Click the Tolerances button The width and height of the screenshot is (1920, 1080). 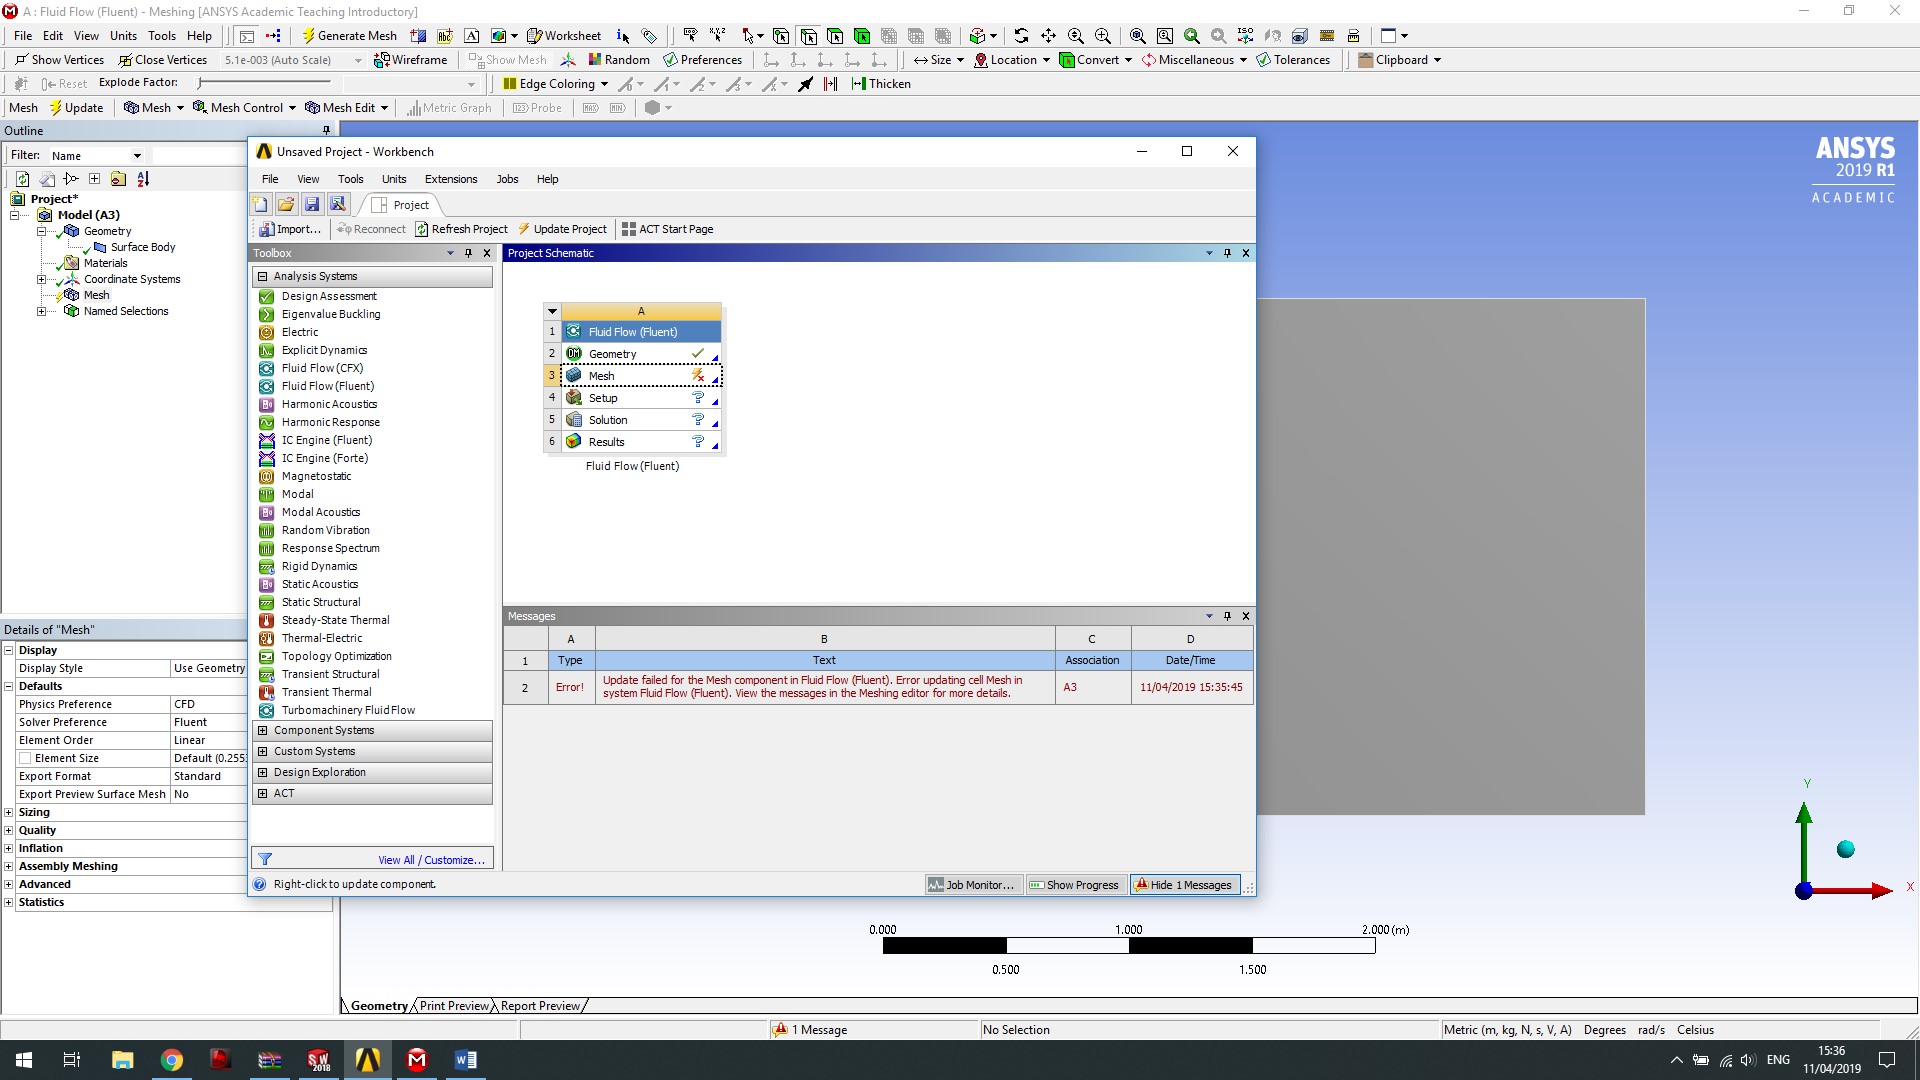1293,59
